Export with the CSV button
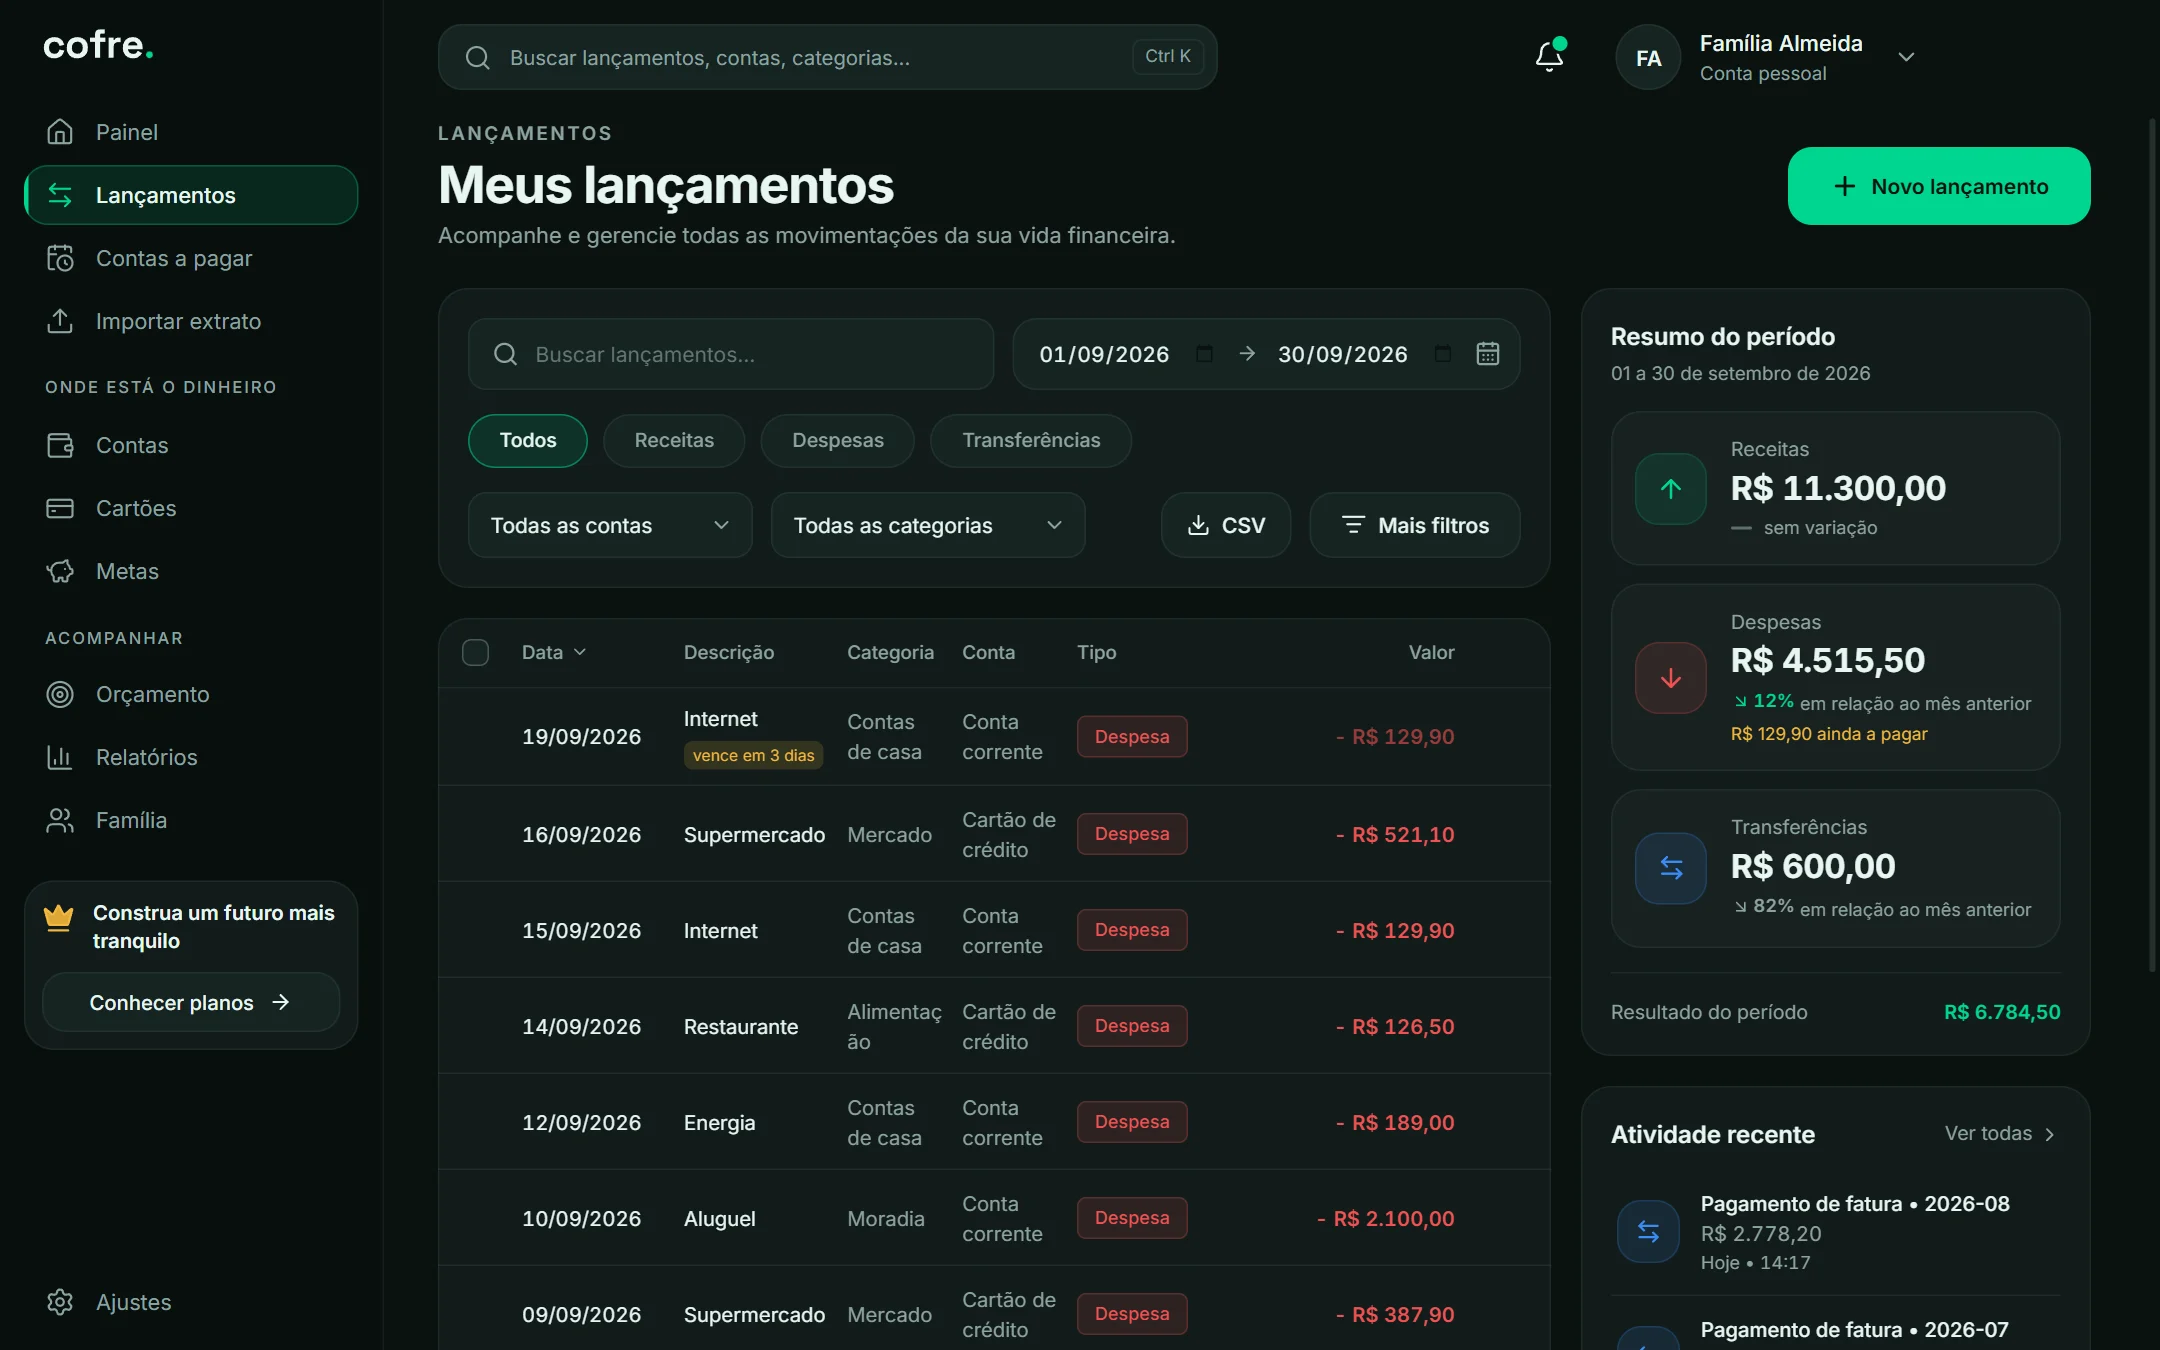This screenshot has width=2160, height=1350. click(x=1226, y=525)
